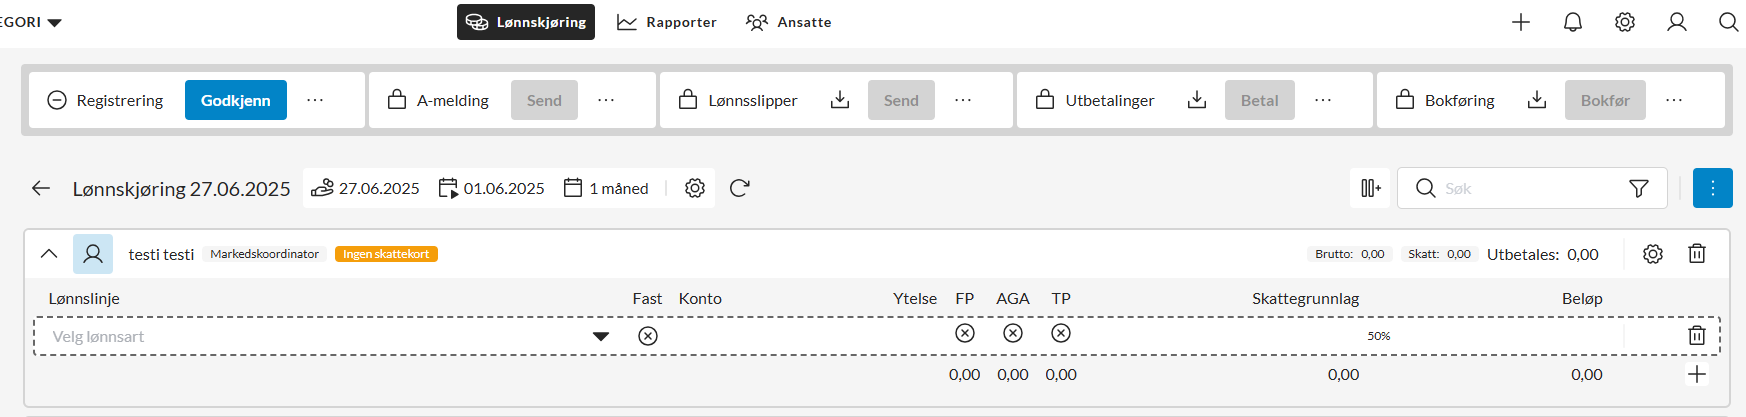Image resolution: width=1746 pixels, height=417 pixels.
Task: Delete employee testi testi with trash icon
Action: coord(1697,254)
